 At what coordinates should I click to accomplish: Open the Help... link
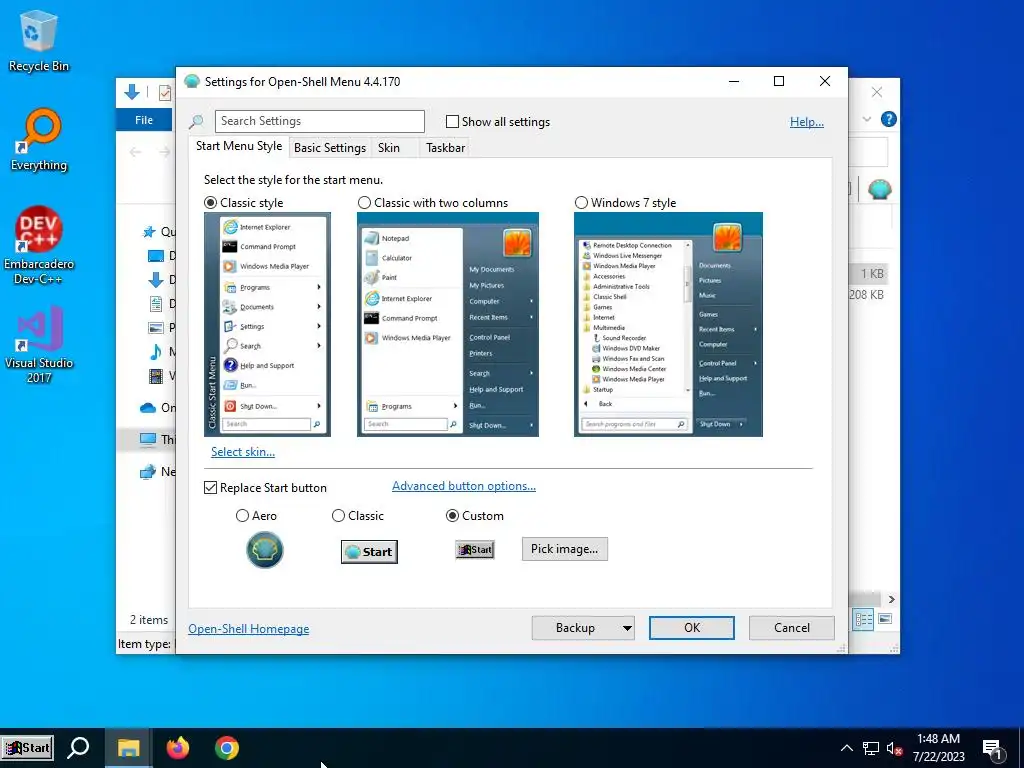tap(807, 121)
